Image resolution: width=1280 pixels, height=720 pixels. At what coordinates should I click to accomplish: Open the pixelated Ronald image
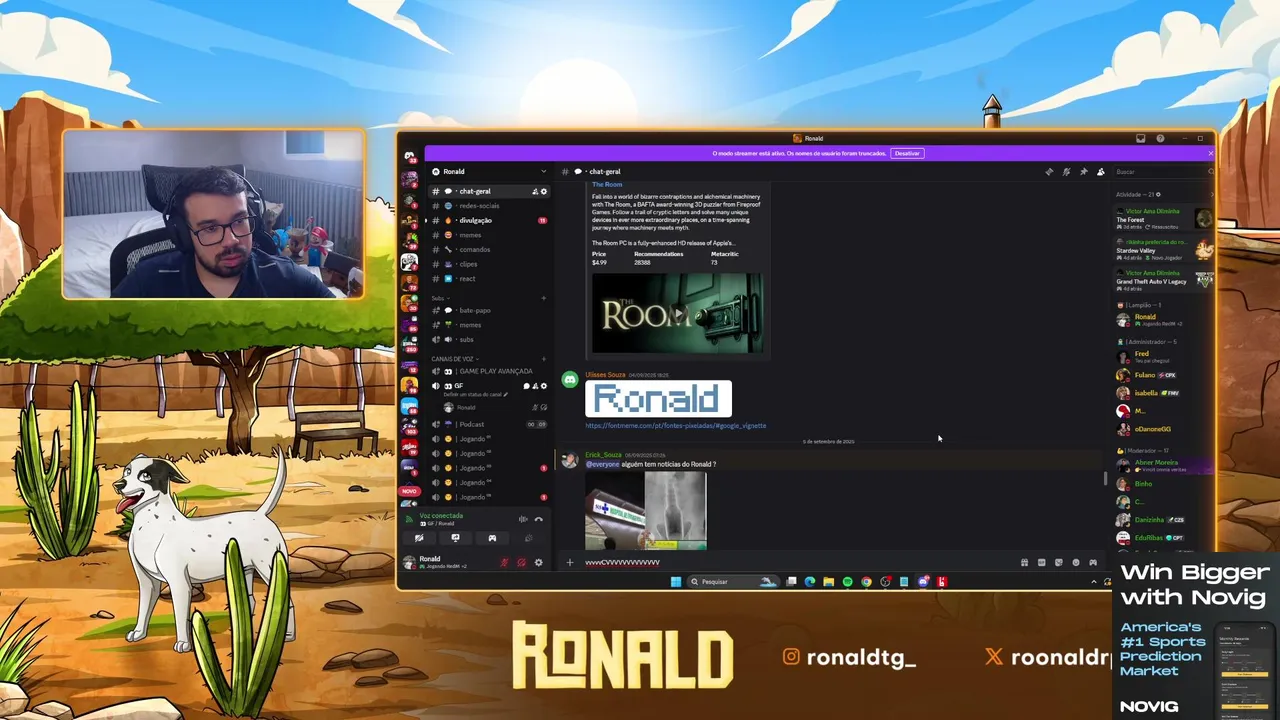[658, 399]
